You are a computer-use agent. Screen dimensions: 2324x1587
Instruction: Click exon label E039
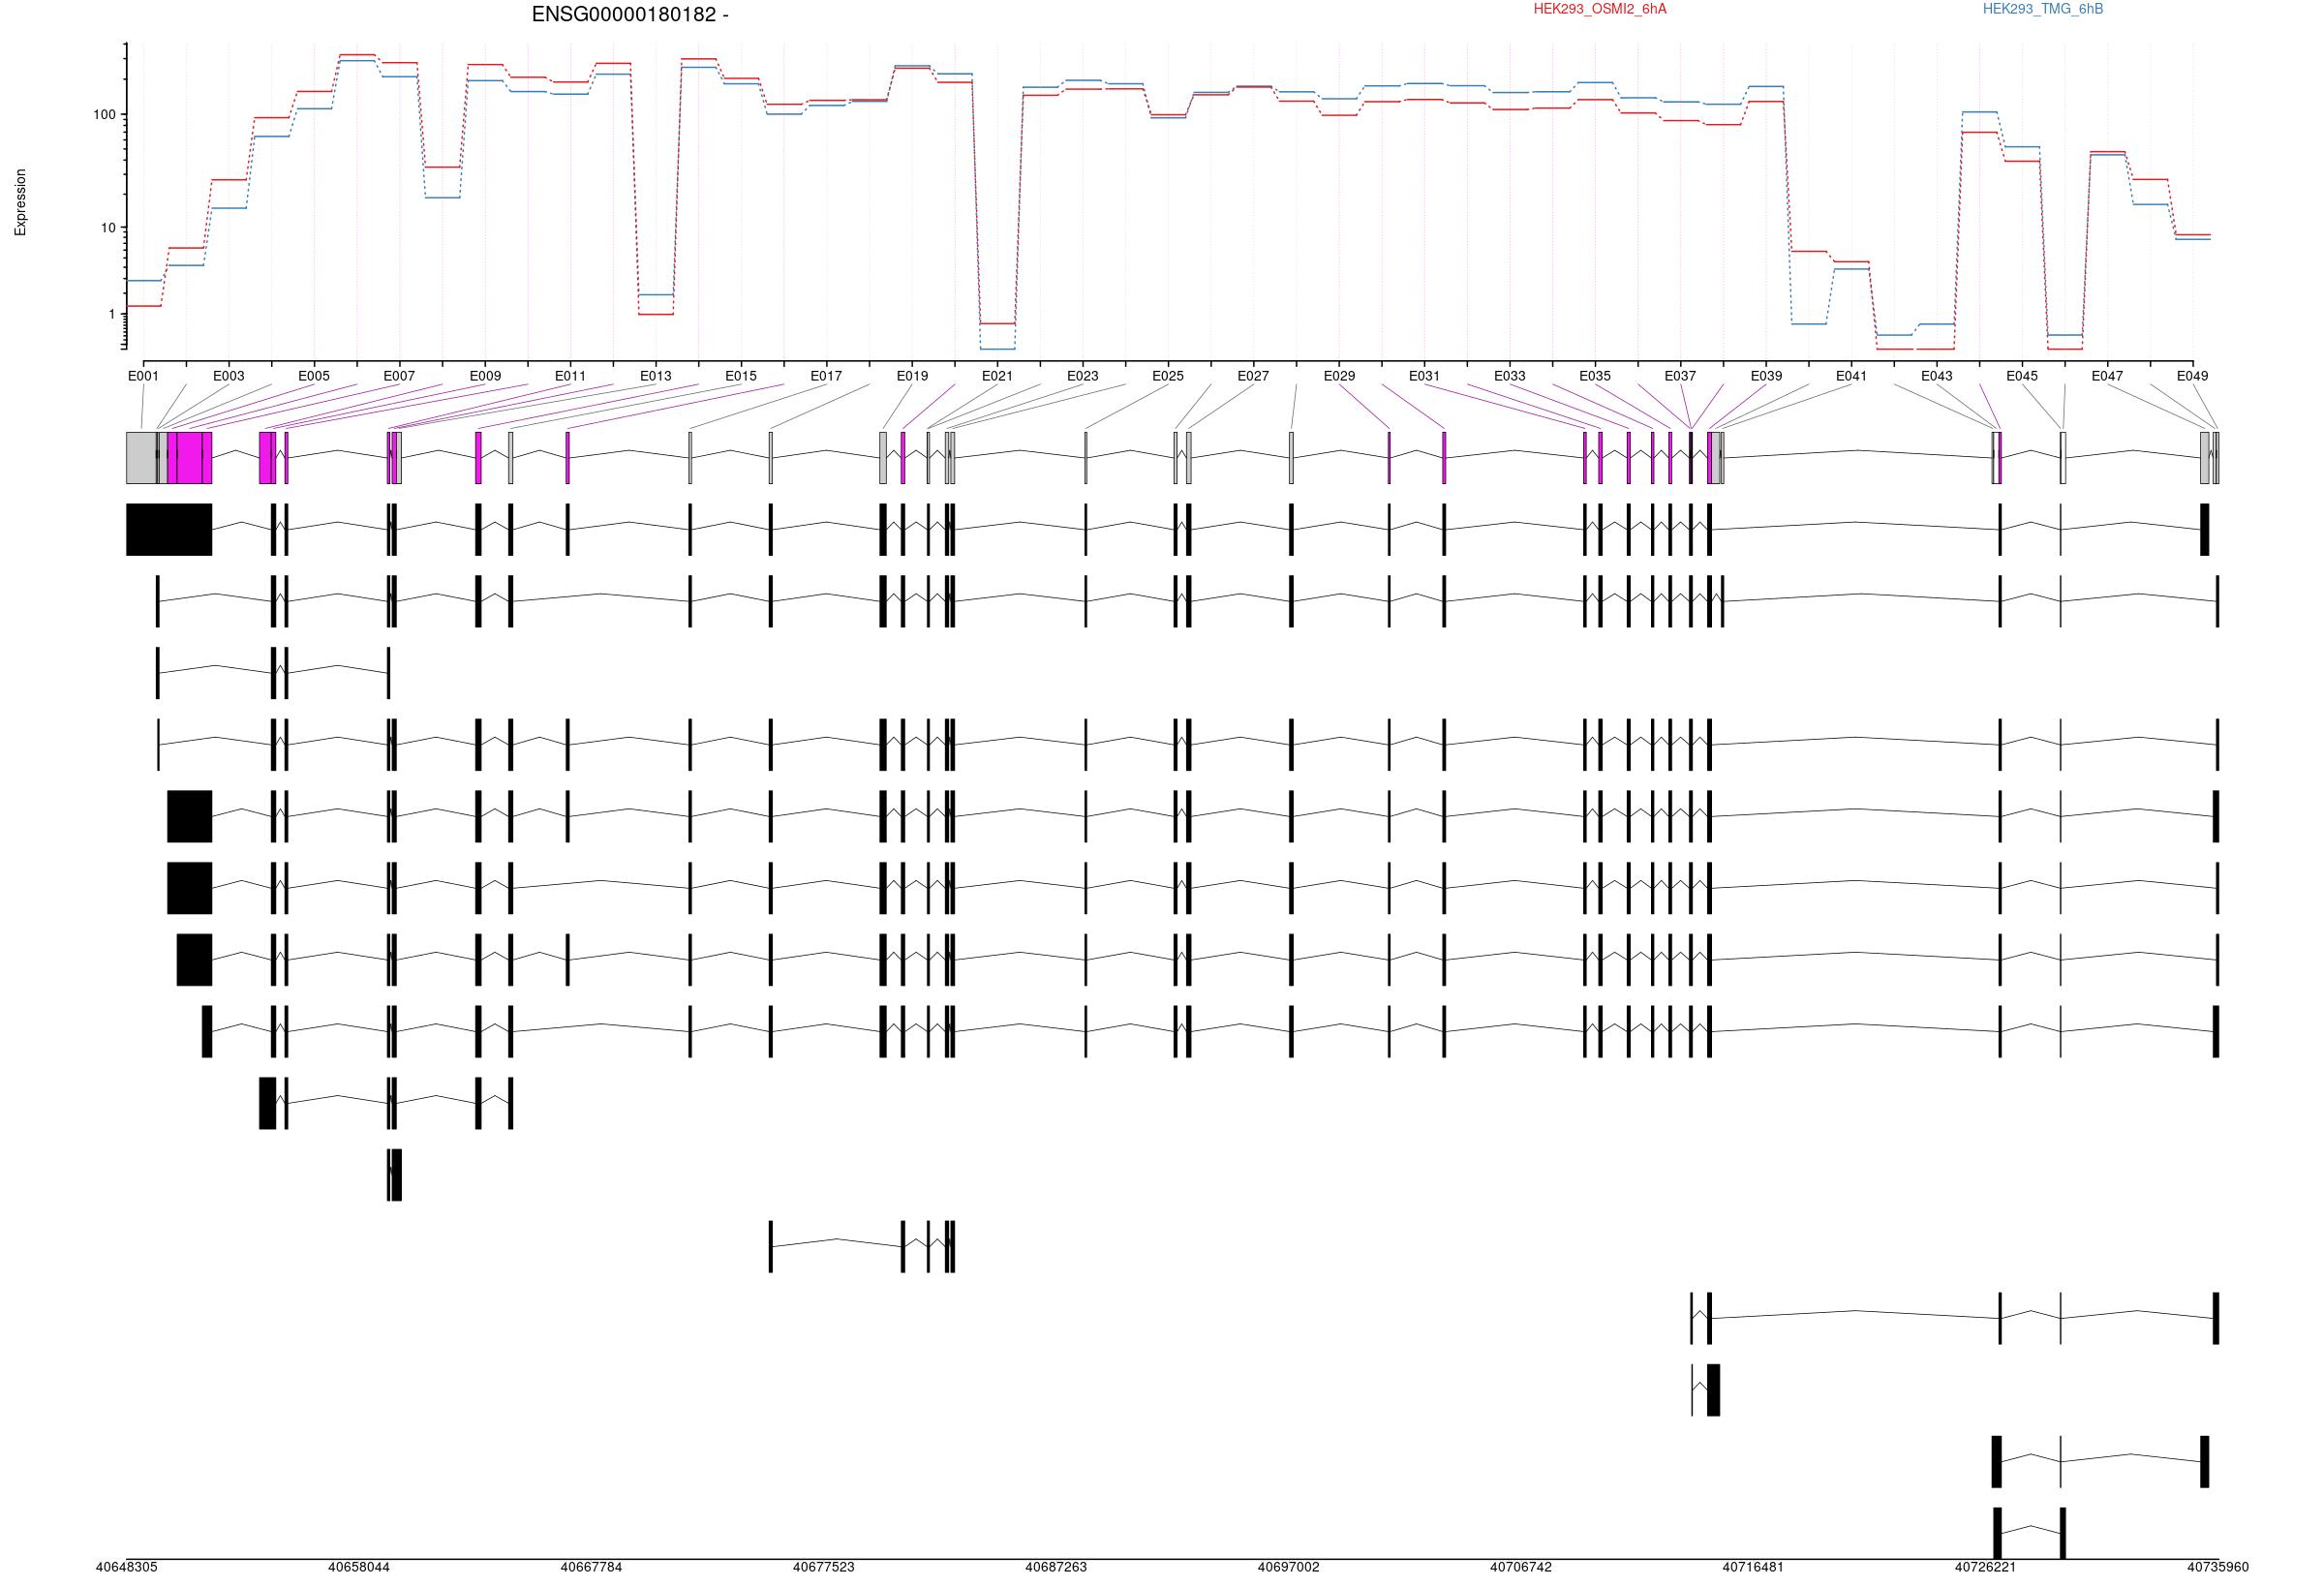pos(1766,376)
